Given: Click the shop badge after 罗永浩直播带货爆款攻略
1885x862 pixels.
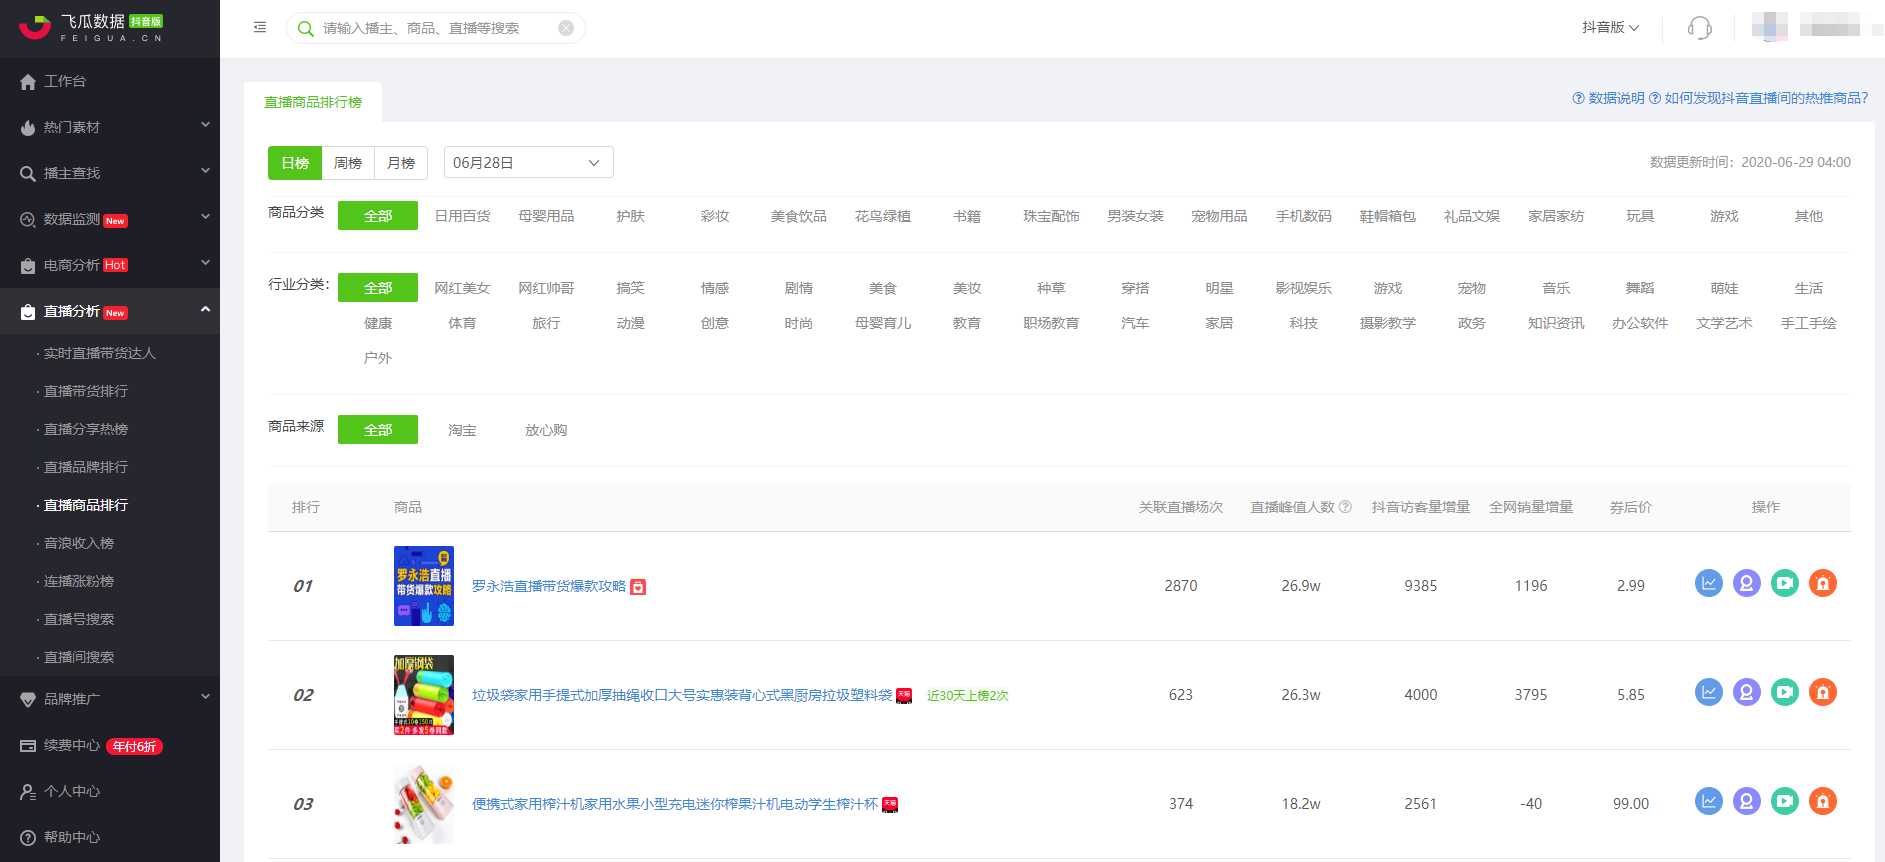Looking at the screenshot, I should [x=638, y=587].
